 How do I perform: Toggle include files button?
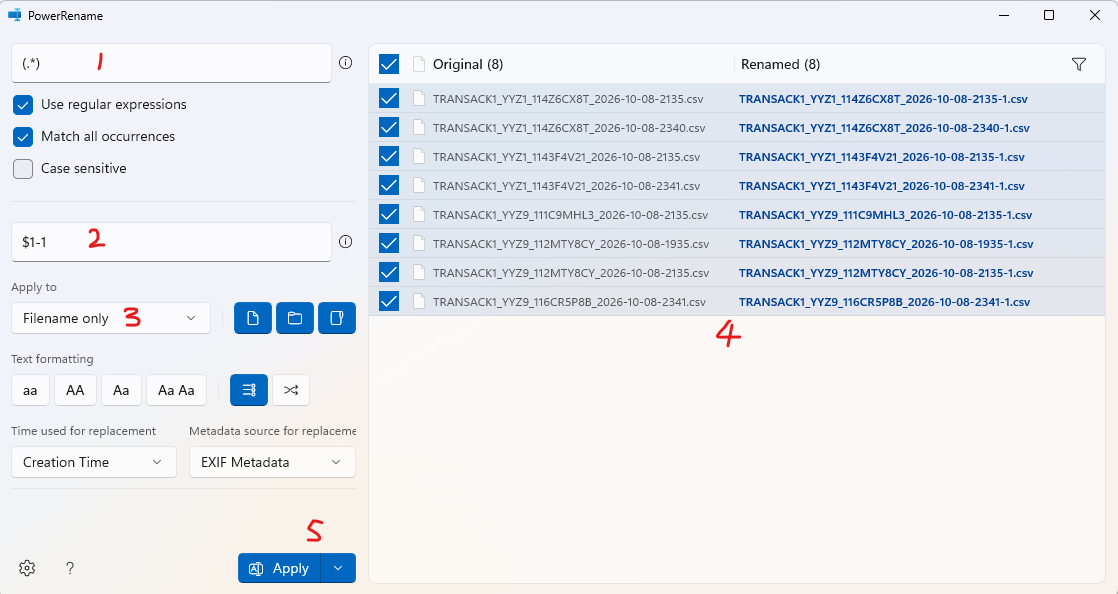point(252,318)
